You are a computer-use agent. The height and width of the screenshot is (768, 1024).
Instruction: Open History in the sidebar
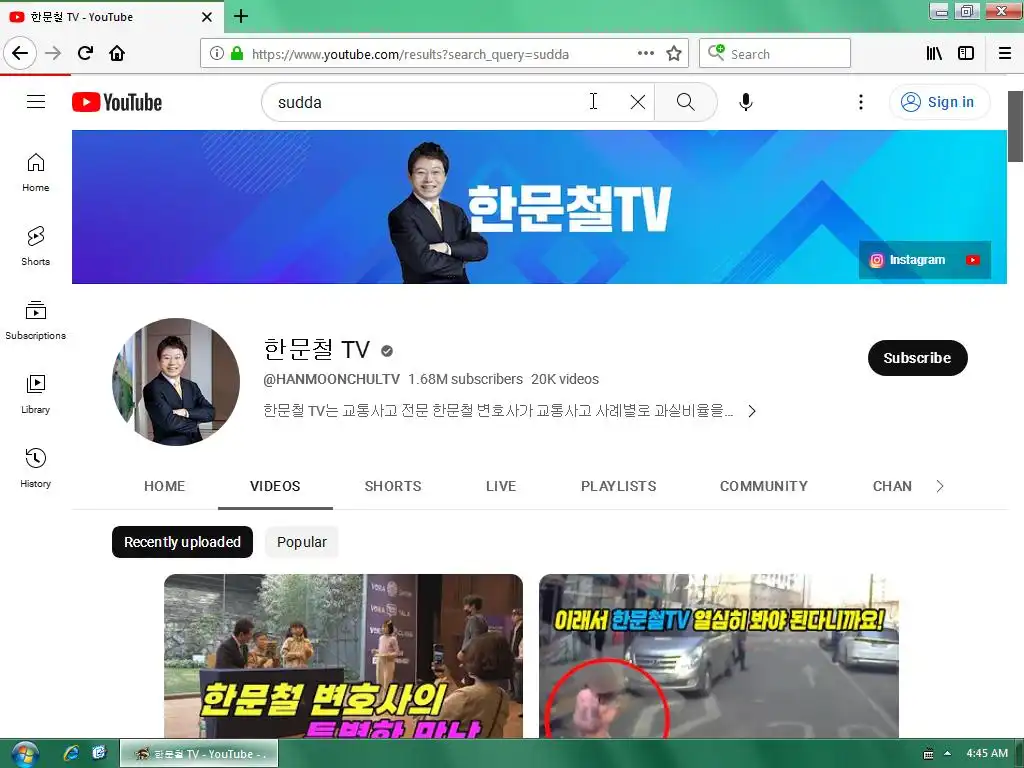click(36, 468)
